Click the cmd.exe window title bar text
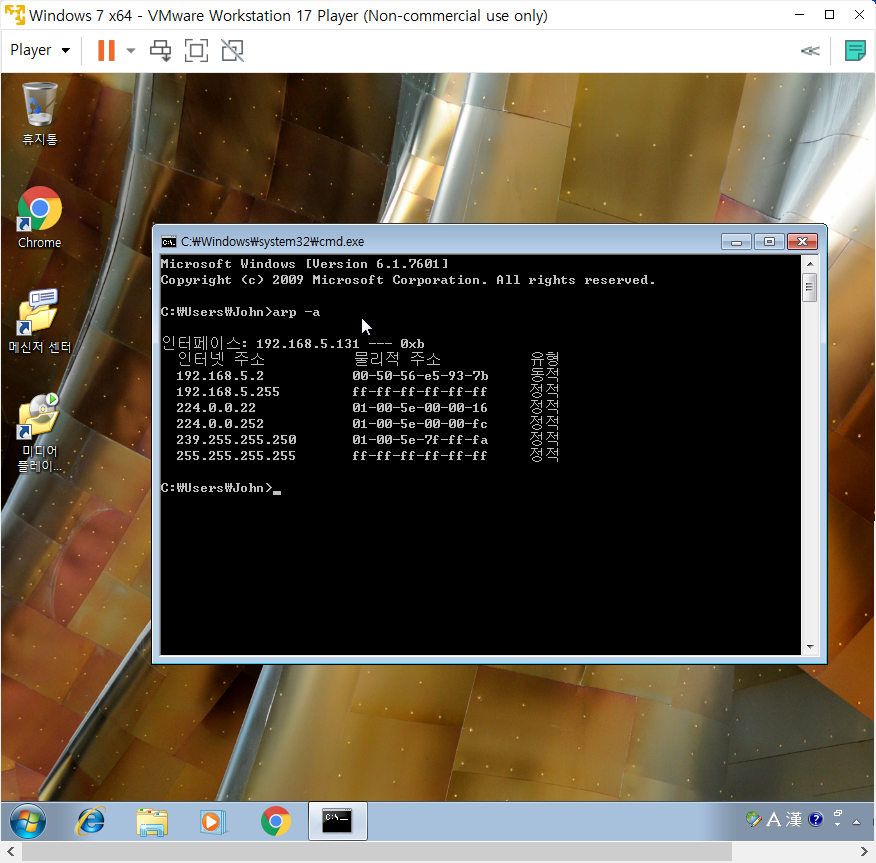This screenshot has height=863, width=876. pos(273,242)
